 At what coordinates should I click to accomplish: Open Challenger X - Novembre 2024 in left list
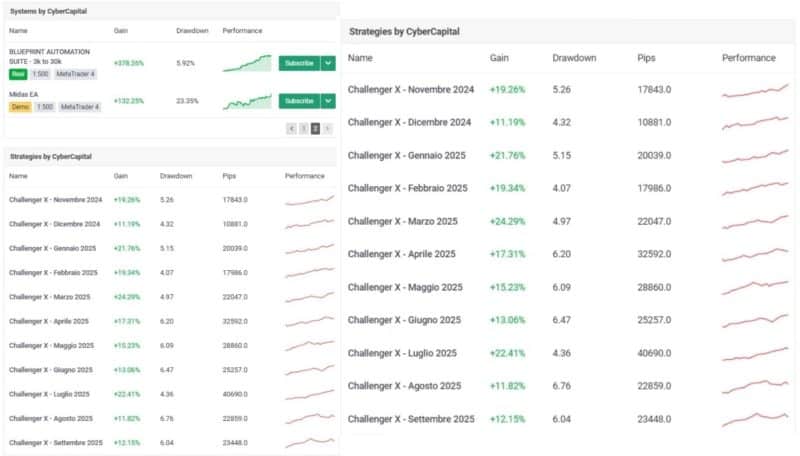tap(55, 199)
